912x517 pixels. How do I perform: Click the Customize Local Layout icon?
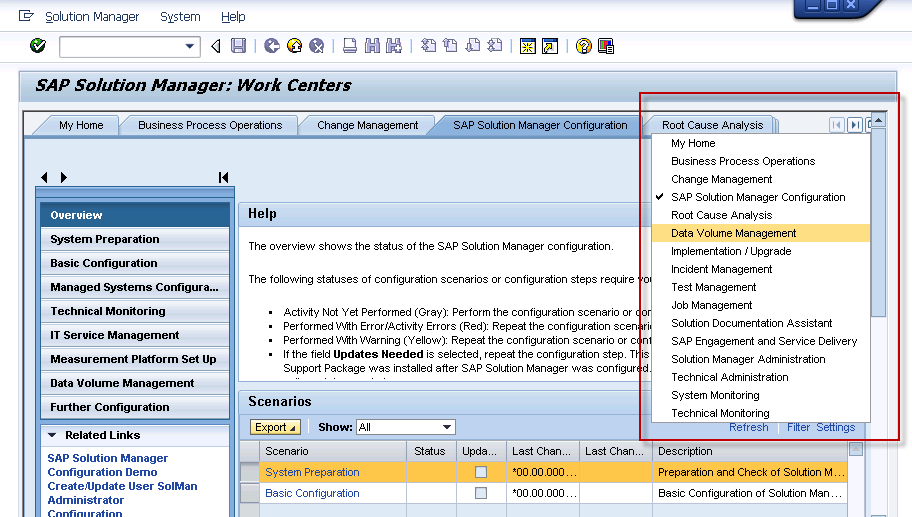[605, 46]
